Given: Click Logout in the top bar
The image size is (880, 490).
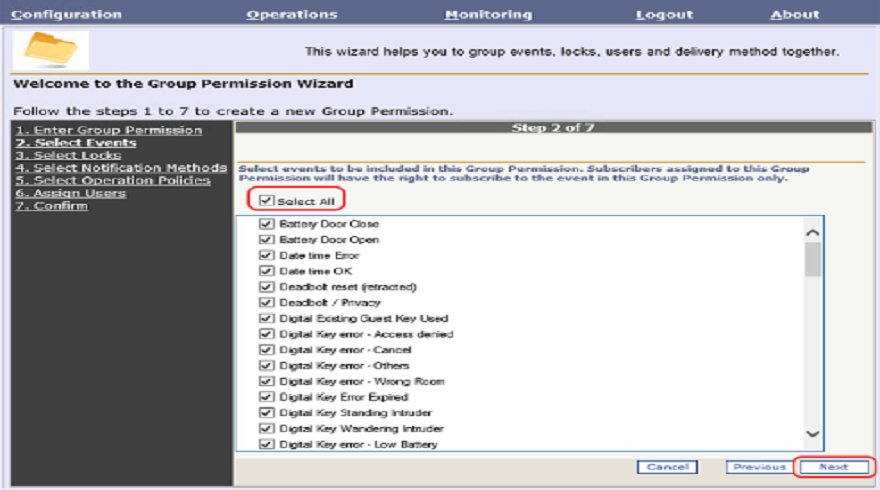Looking at the screenshot, I should (664, 14).
